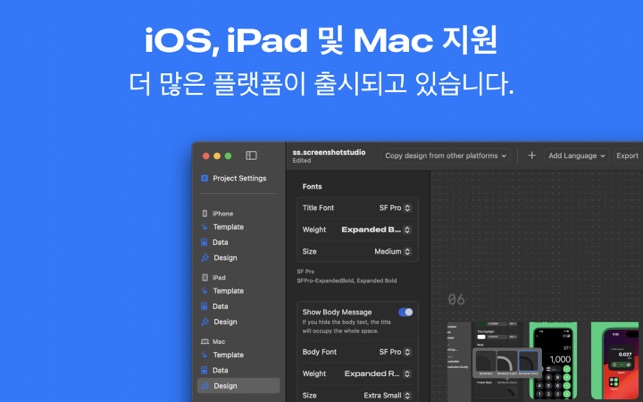Click the iPad Template sparkle icon
Viewport: 643px width, 402px height.
(x=204, y=291)
